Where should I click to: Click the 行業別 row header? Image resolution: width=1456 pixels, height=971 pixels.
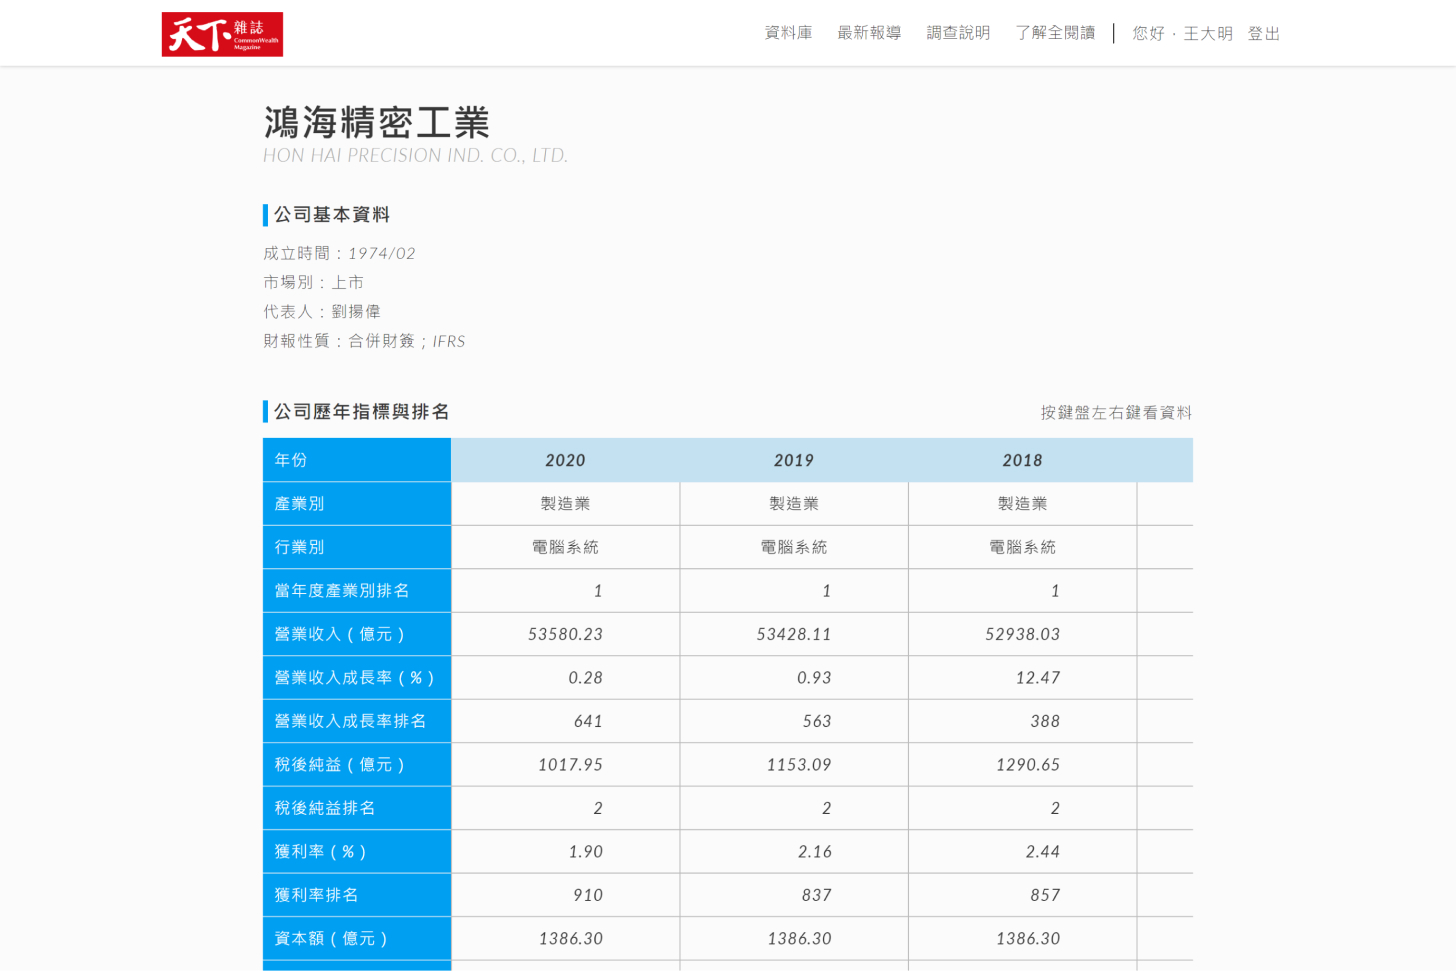click(357, 547)
